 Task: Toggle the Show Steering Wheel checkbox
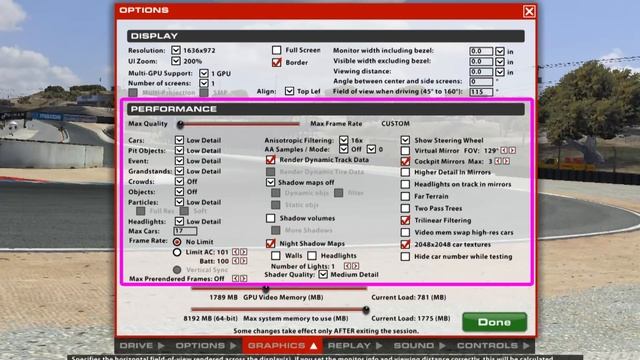(x=405, y=140)
